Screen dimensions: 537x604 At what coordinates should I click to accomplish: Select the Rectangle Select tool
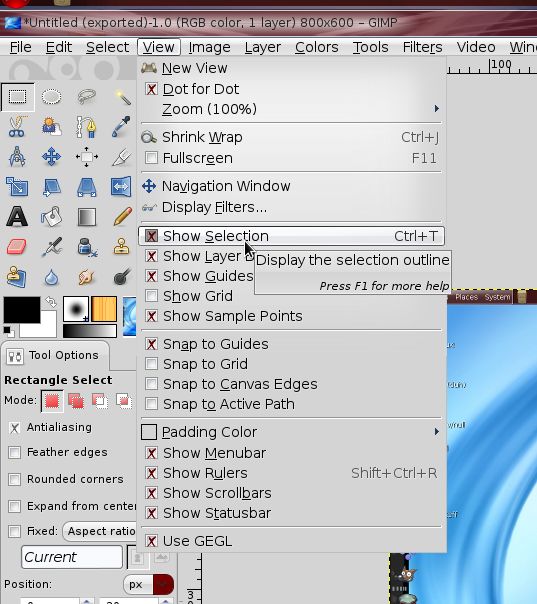click(17, 97)
